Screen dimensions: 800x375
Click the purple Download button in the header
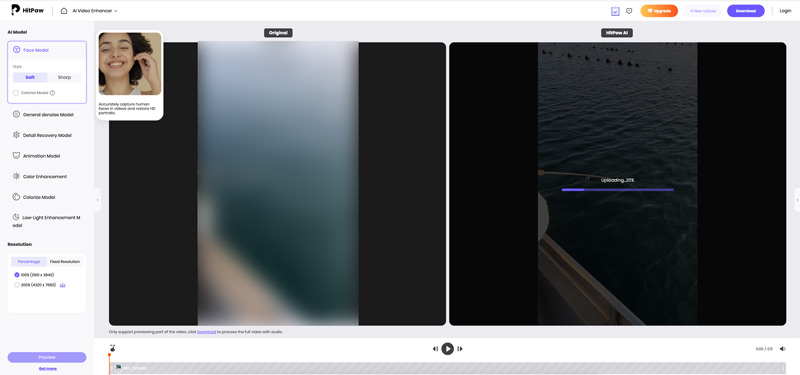[745, 11]
